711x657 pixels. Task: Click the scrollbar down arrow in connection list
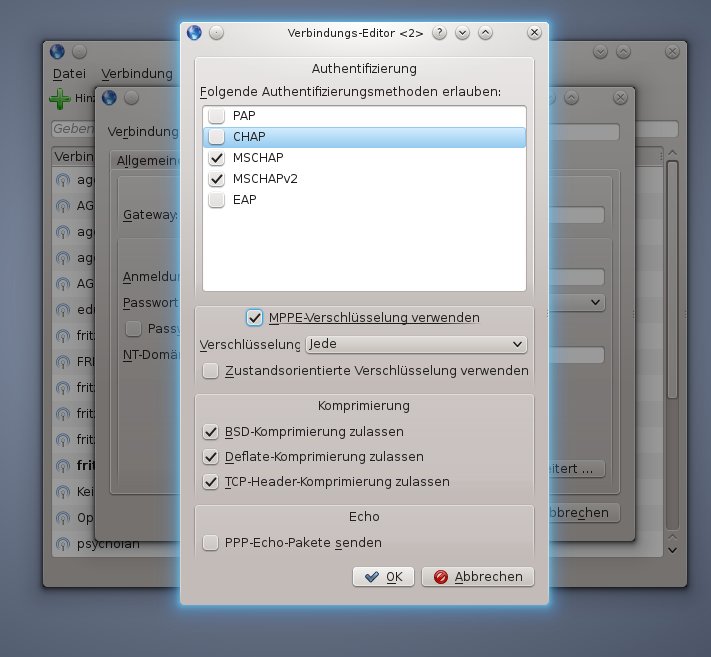pyautogui.click(x=673, y=549)
